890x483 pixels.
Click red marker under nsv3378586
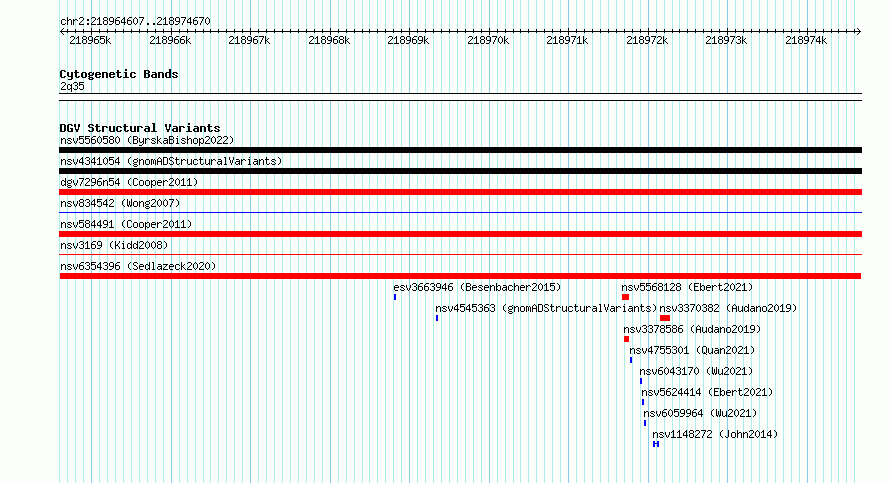point(627,339)
